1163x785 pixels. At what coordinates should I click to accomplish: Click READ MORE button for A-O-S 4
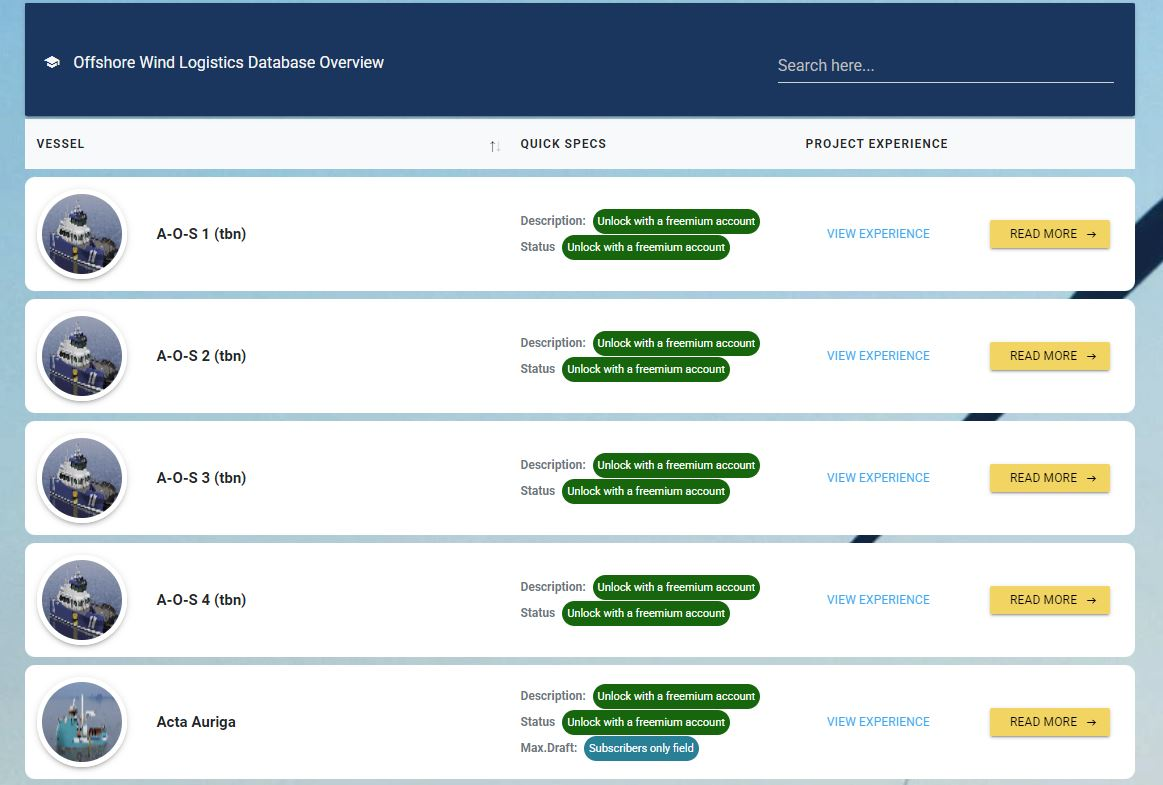(x=1049, y=599)
